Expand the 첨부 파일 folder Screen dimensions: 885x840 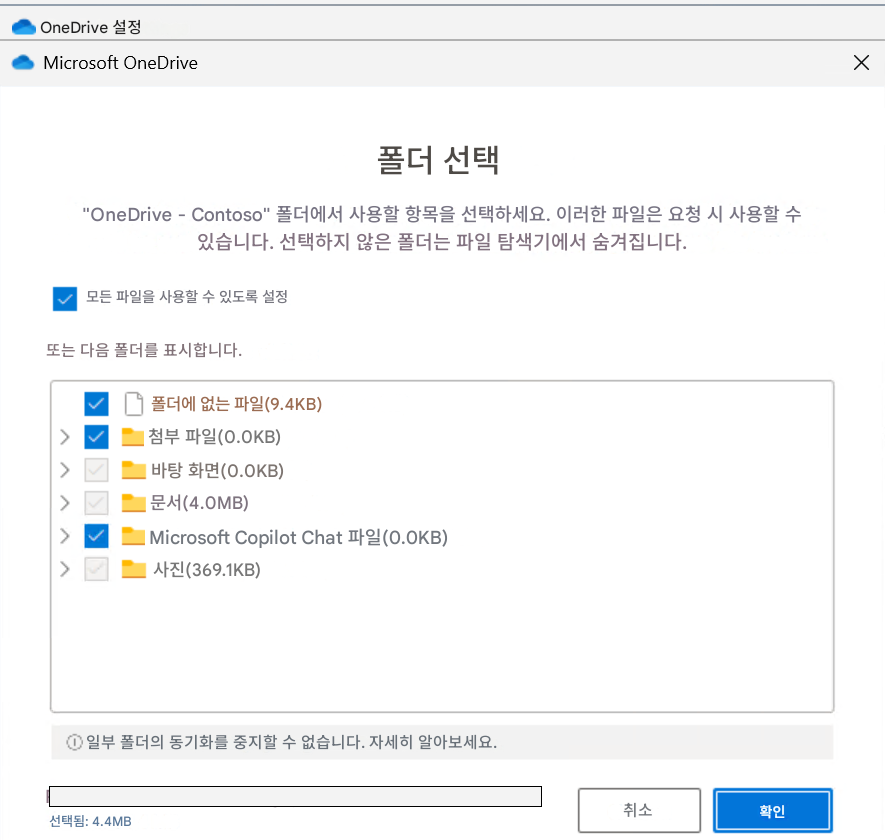[x=65, y=436]
